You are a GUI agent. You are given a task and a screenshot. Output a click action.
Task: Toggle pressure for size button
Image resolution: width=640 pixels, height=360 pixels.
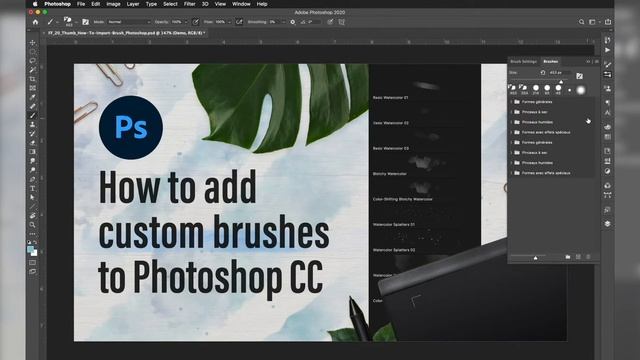pyautogui.click(x=330, y=22)
